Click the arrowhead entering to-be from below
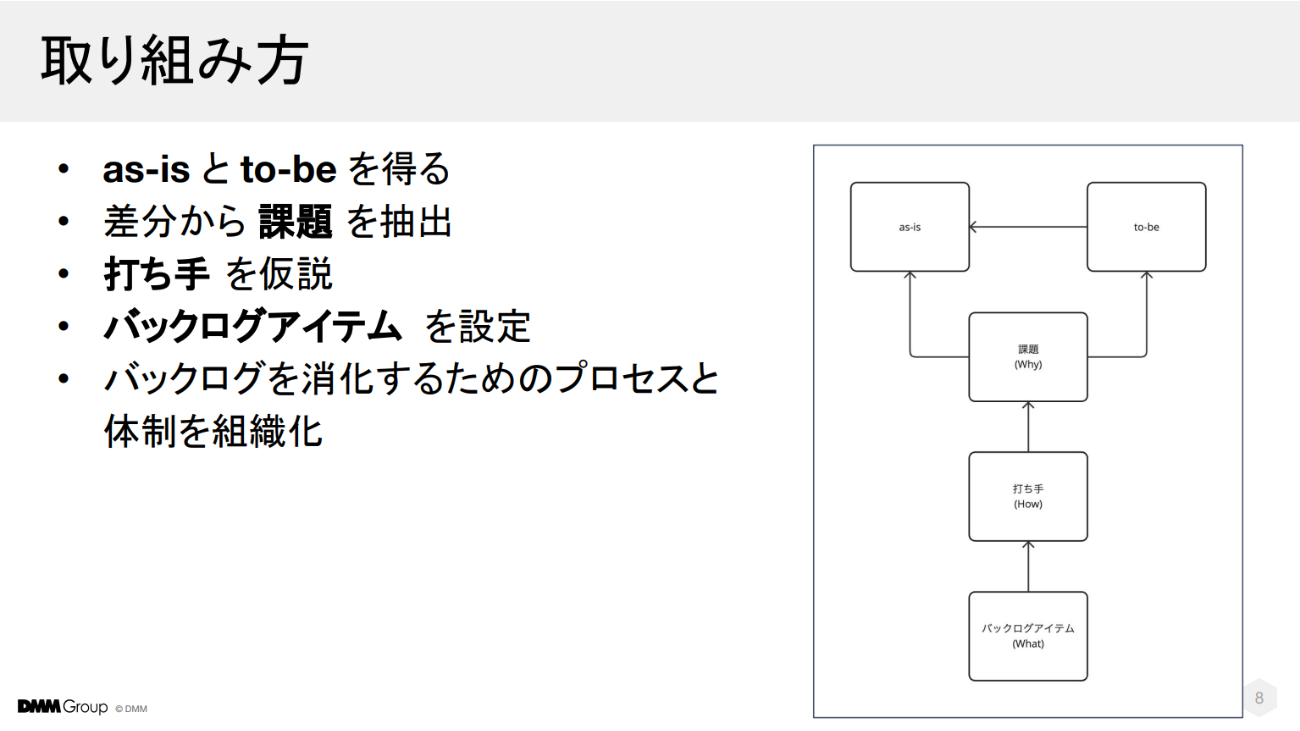 click(1146, 278)
